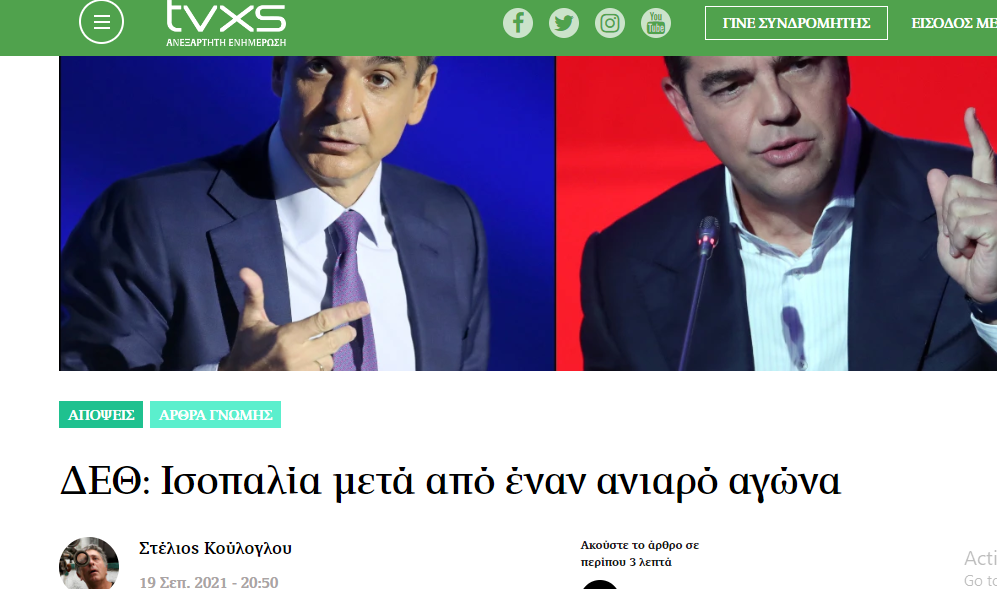Open the ΕΙΣΟΔΟΣ login link
Image resolution: width=997 pixels, height=589 pixels.
(x=954, y=23)
